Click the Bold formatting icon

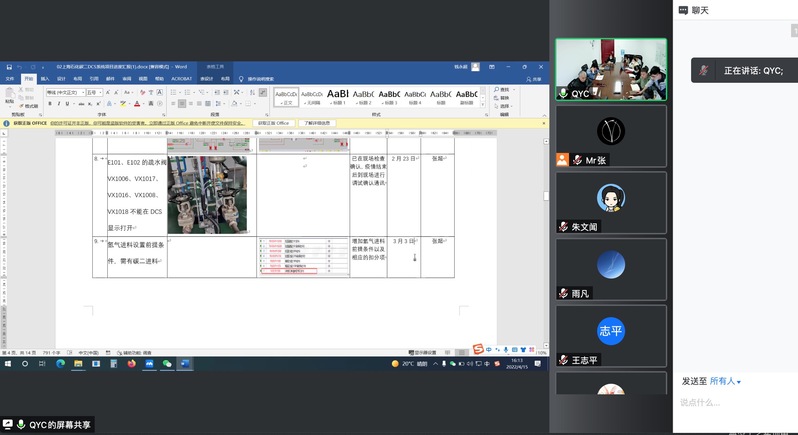pos(51,102)
